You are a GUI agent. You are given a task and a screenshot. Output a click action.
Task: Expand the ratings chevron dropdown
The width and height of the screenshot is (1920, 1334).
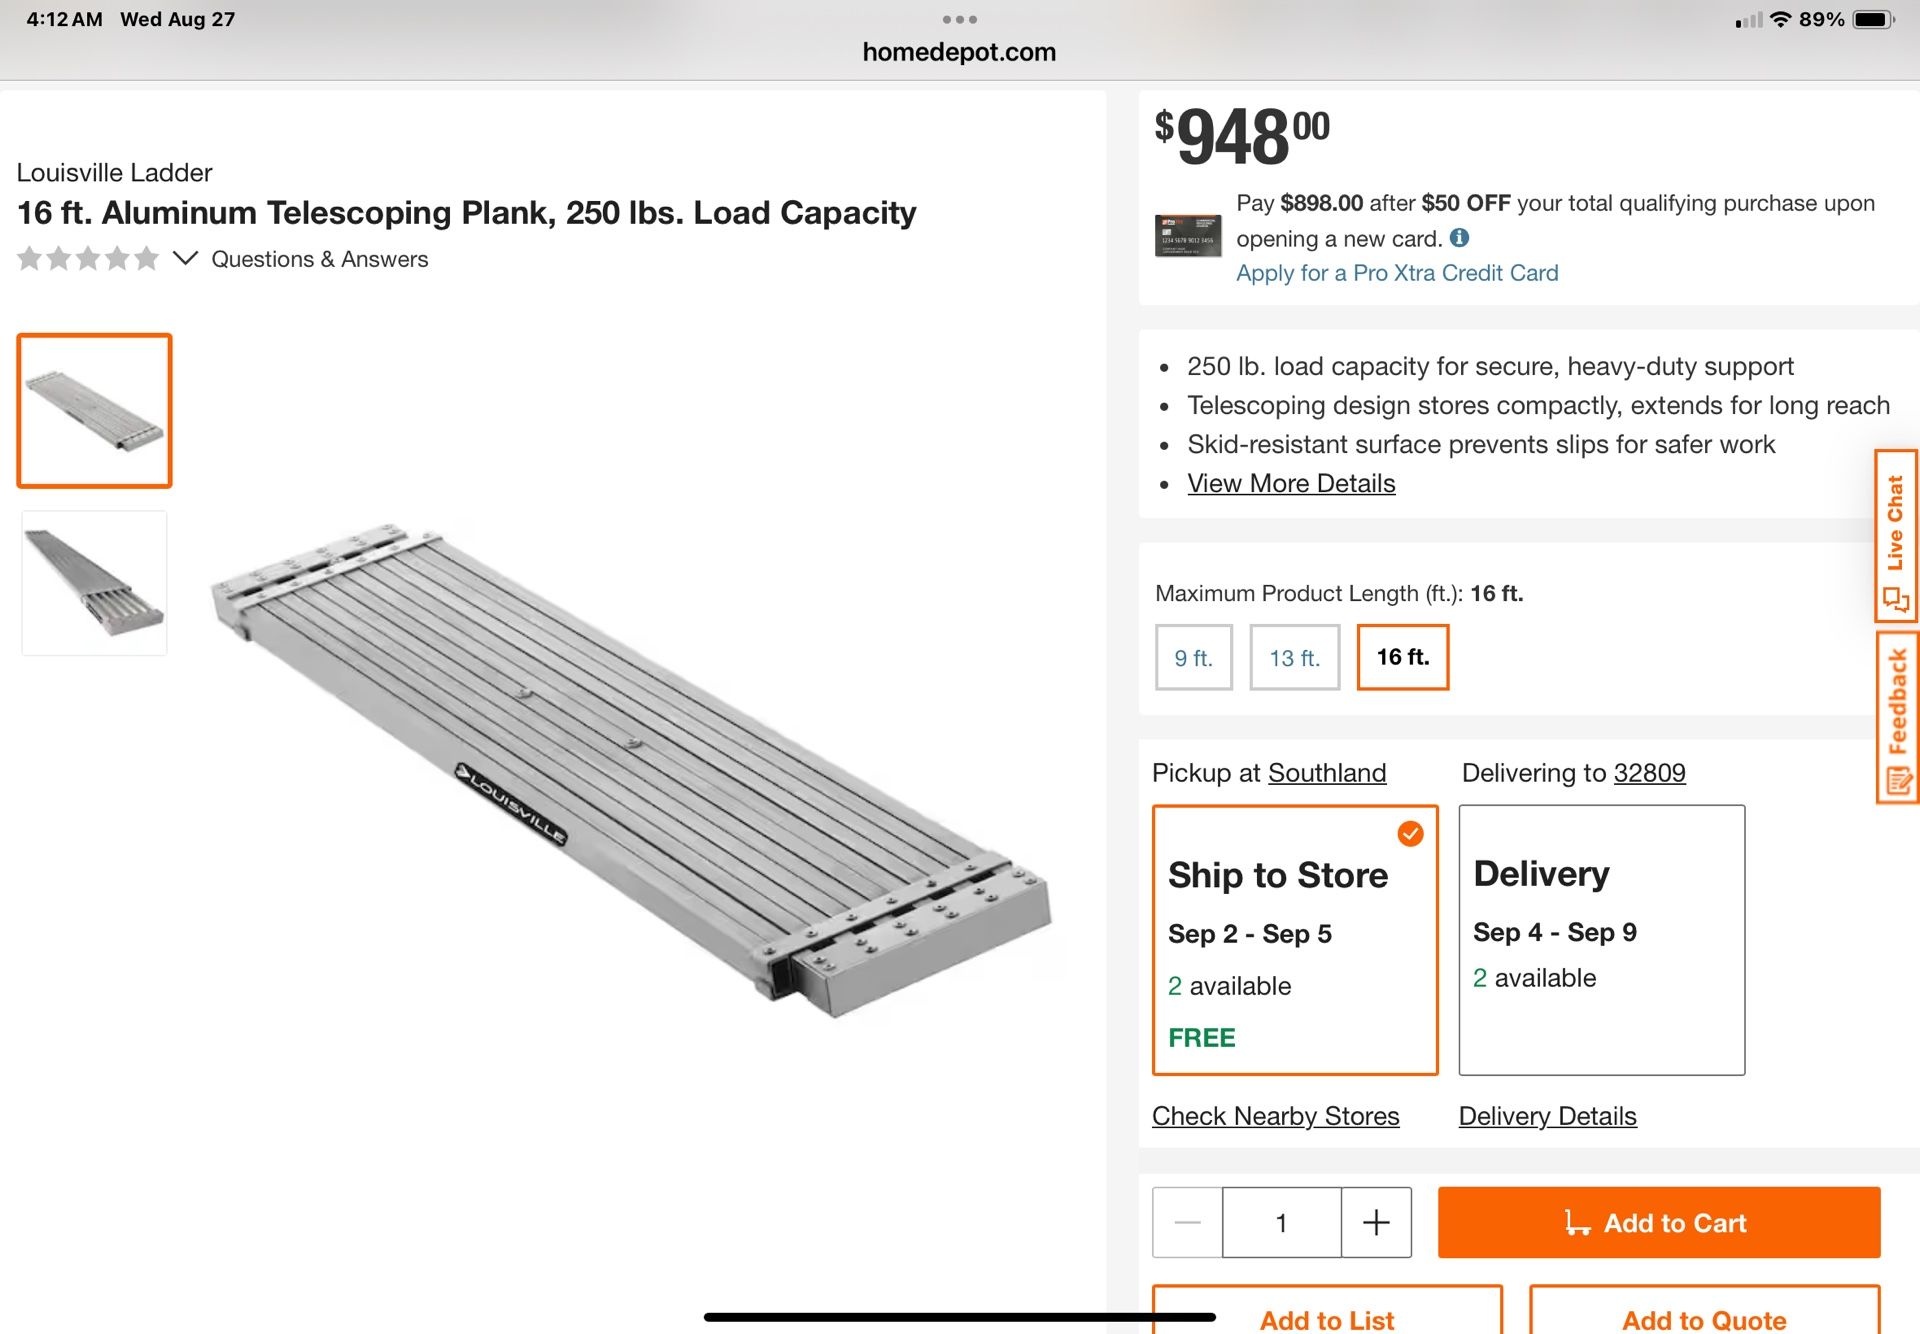tap(185, 259)
